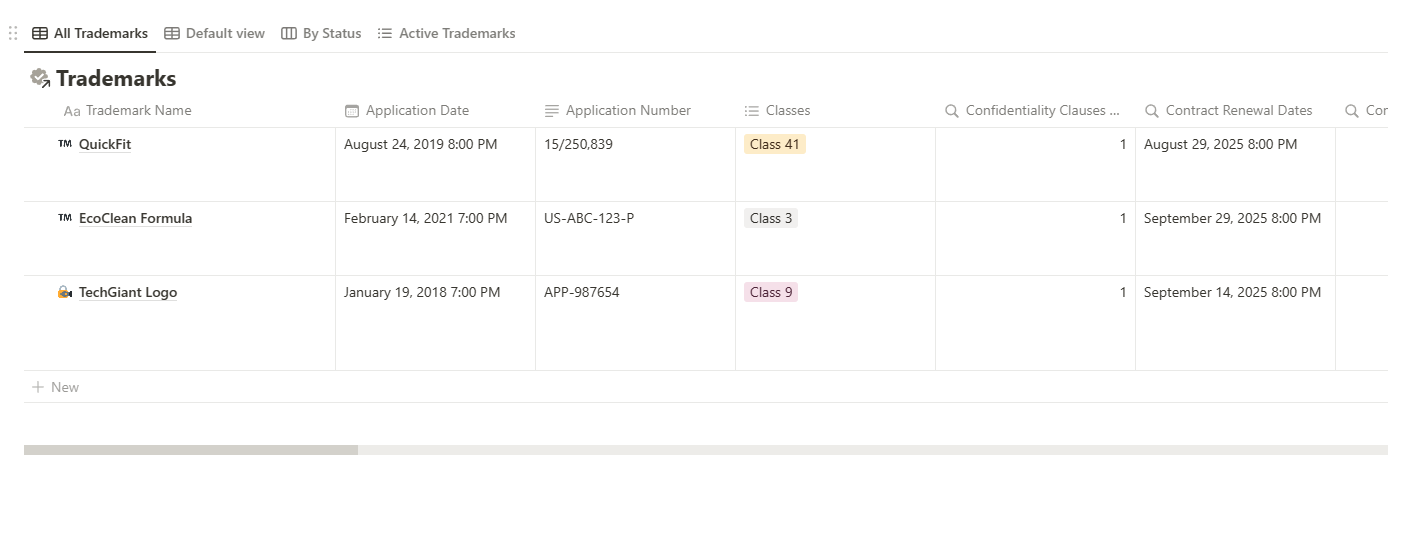Open the Trademark Name column header menu
Image resolution: width=1423 pixels, height=552 pixels.
coord(138,111)
